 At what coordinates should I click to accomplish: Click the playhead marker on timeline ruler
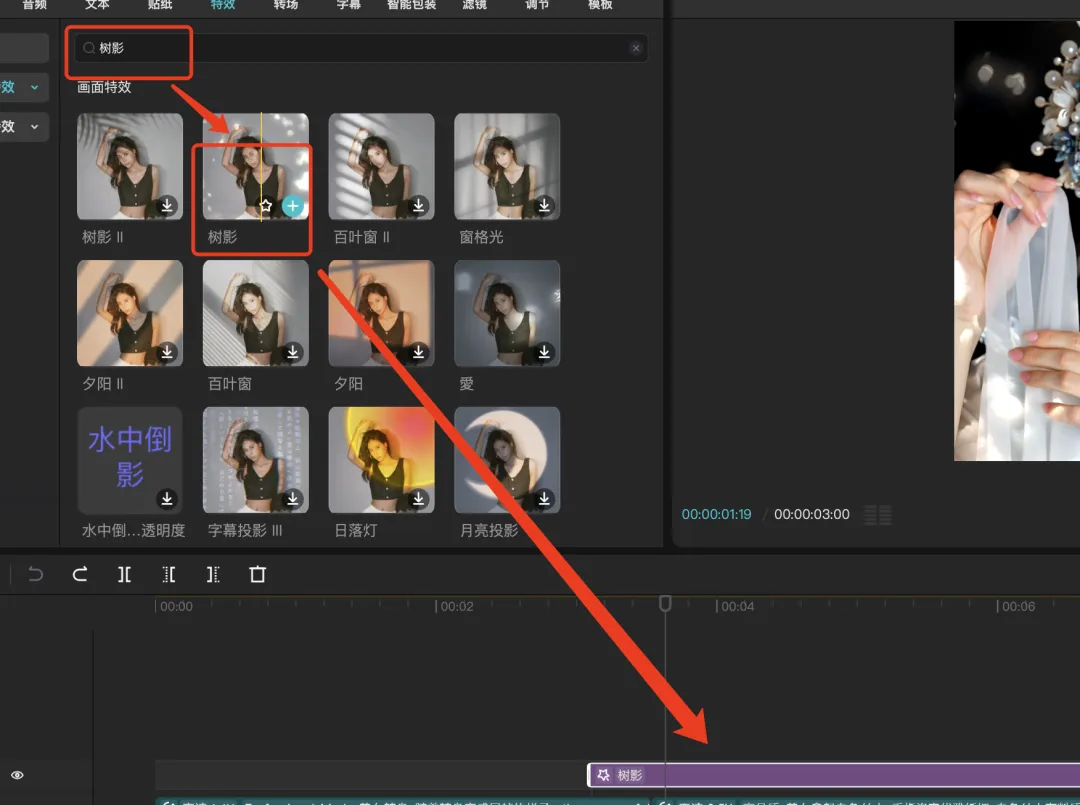click(665, 603)
